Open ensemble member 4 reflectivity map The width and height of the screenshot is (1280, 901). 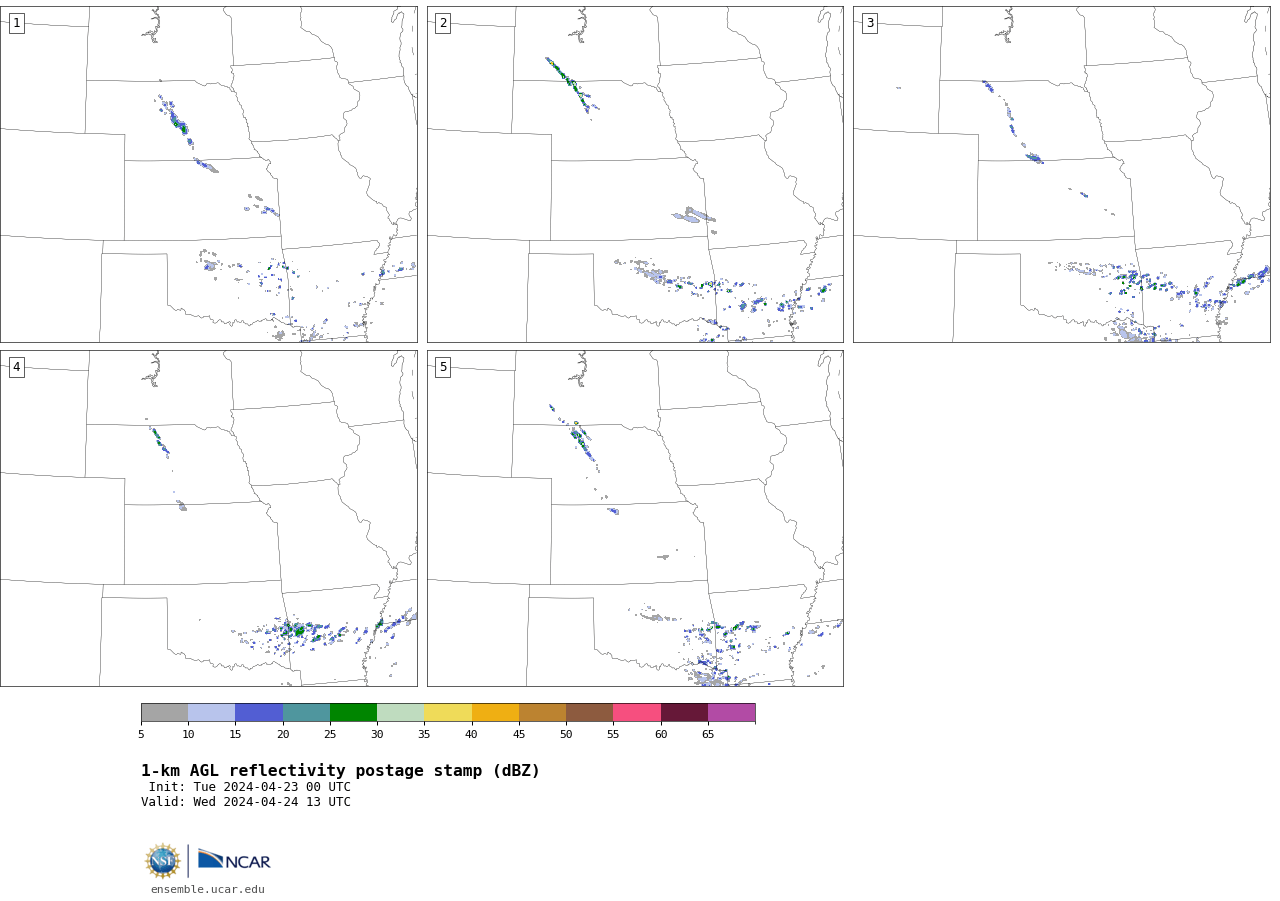click(208, 518)
